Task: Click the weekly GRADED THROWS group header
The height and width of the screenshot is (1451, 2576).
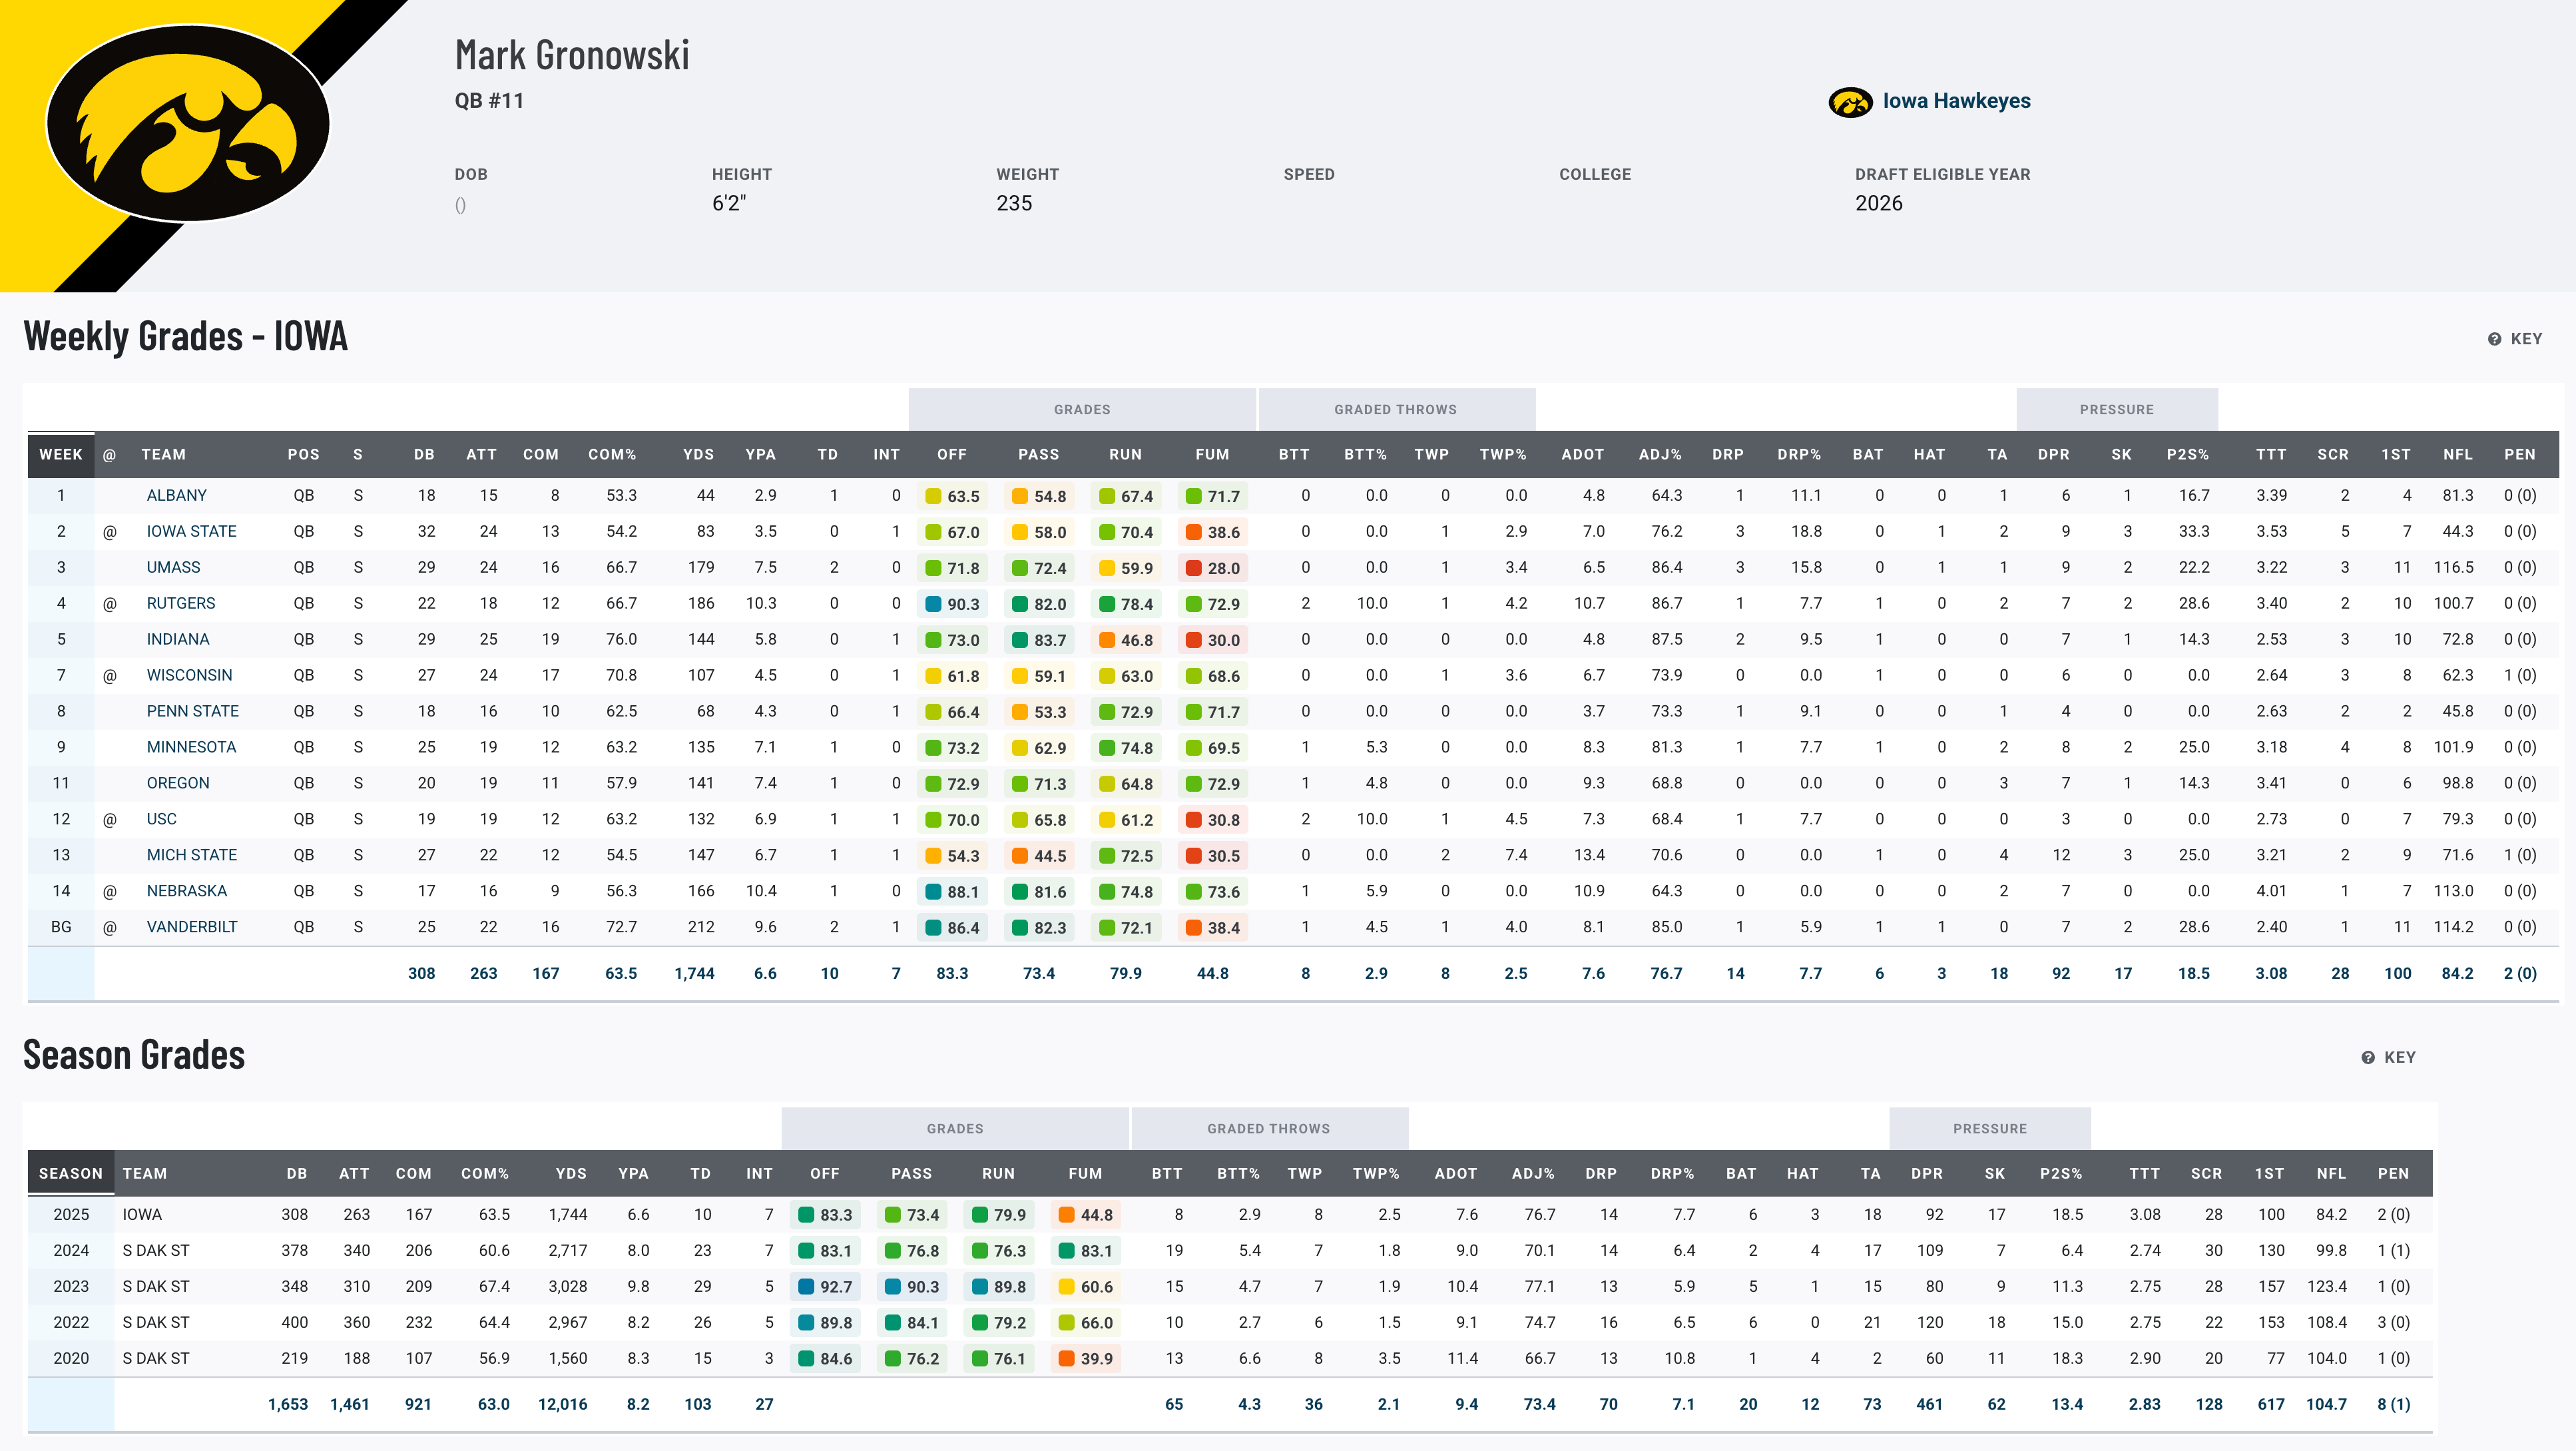Action: point(1395,409)
